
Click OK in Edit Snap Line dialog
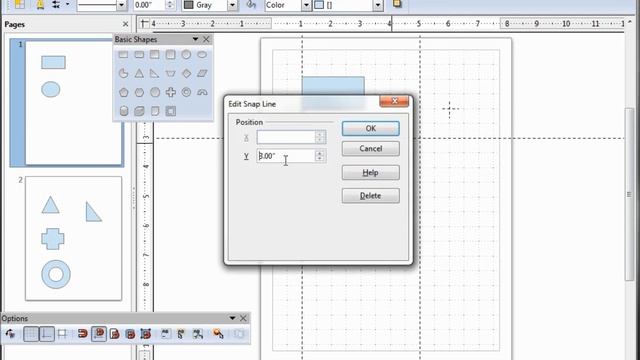tap(371, 129)
